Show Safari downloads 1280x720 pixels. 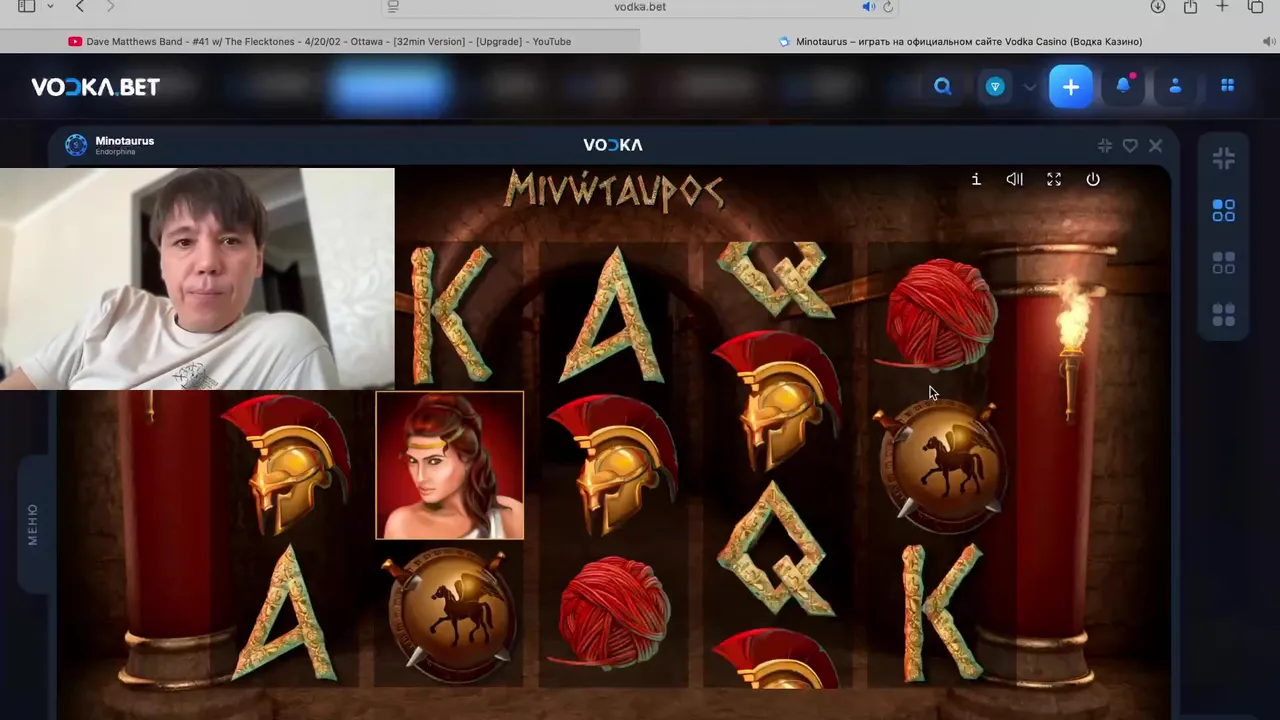[1158, 7]
